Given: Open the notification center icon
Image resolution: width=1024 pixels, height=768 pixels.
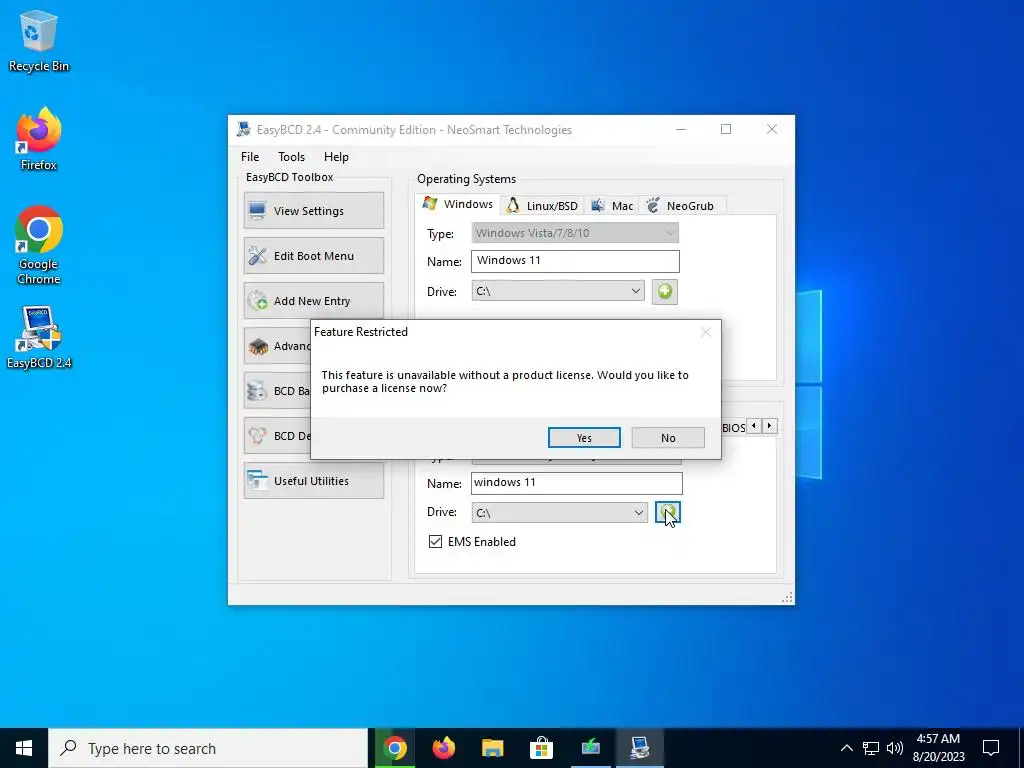Looking at the screenshot, I should (x=991, y=748).
